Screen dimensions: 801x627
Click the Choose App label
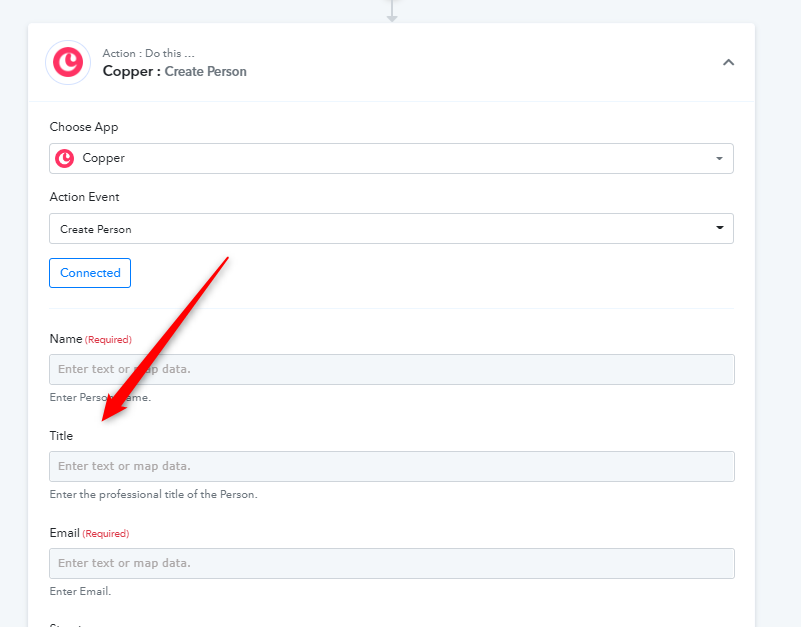click(x=84, y=127)
